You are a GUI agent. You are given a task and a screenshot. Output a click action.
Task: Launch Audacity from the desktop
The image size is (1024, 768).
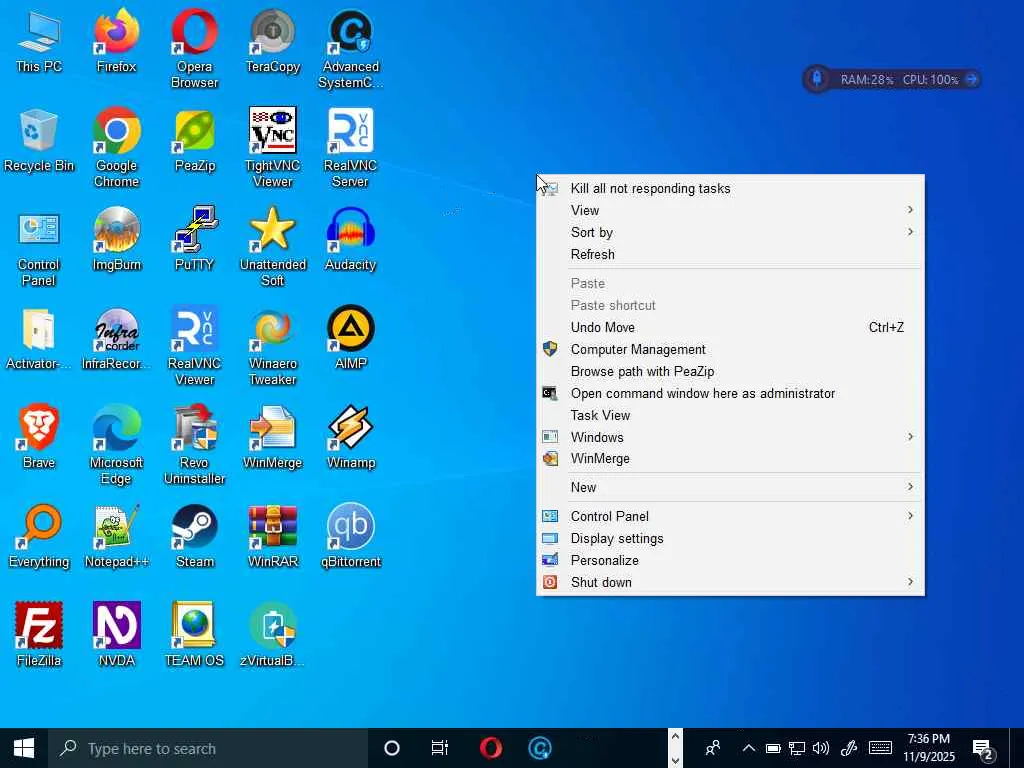[350, 238]
